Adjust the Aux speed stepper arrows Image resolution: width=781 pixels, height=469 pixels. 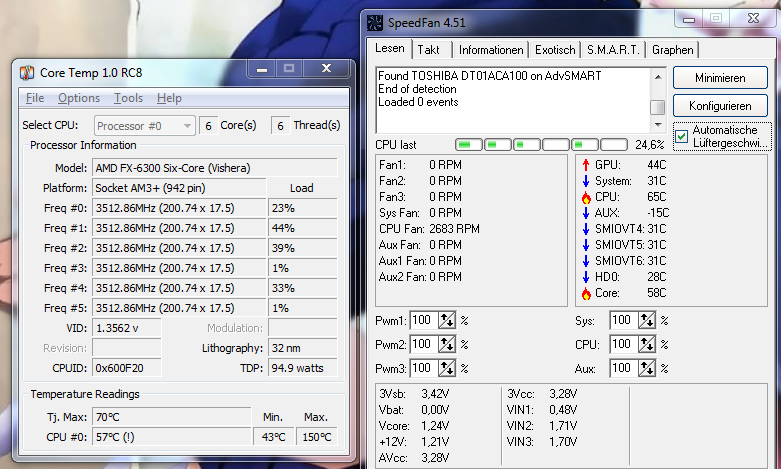pos(647,368)
